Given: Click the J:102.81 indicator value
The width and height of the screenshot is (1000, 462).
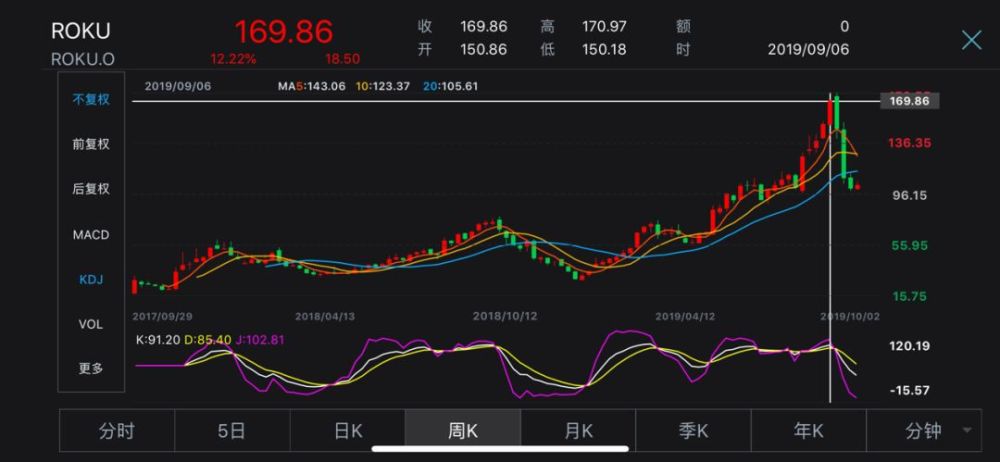Looking at the screenshot, I should click(x=260, y=340).
